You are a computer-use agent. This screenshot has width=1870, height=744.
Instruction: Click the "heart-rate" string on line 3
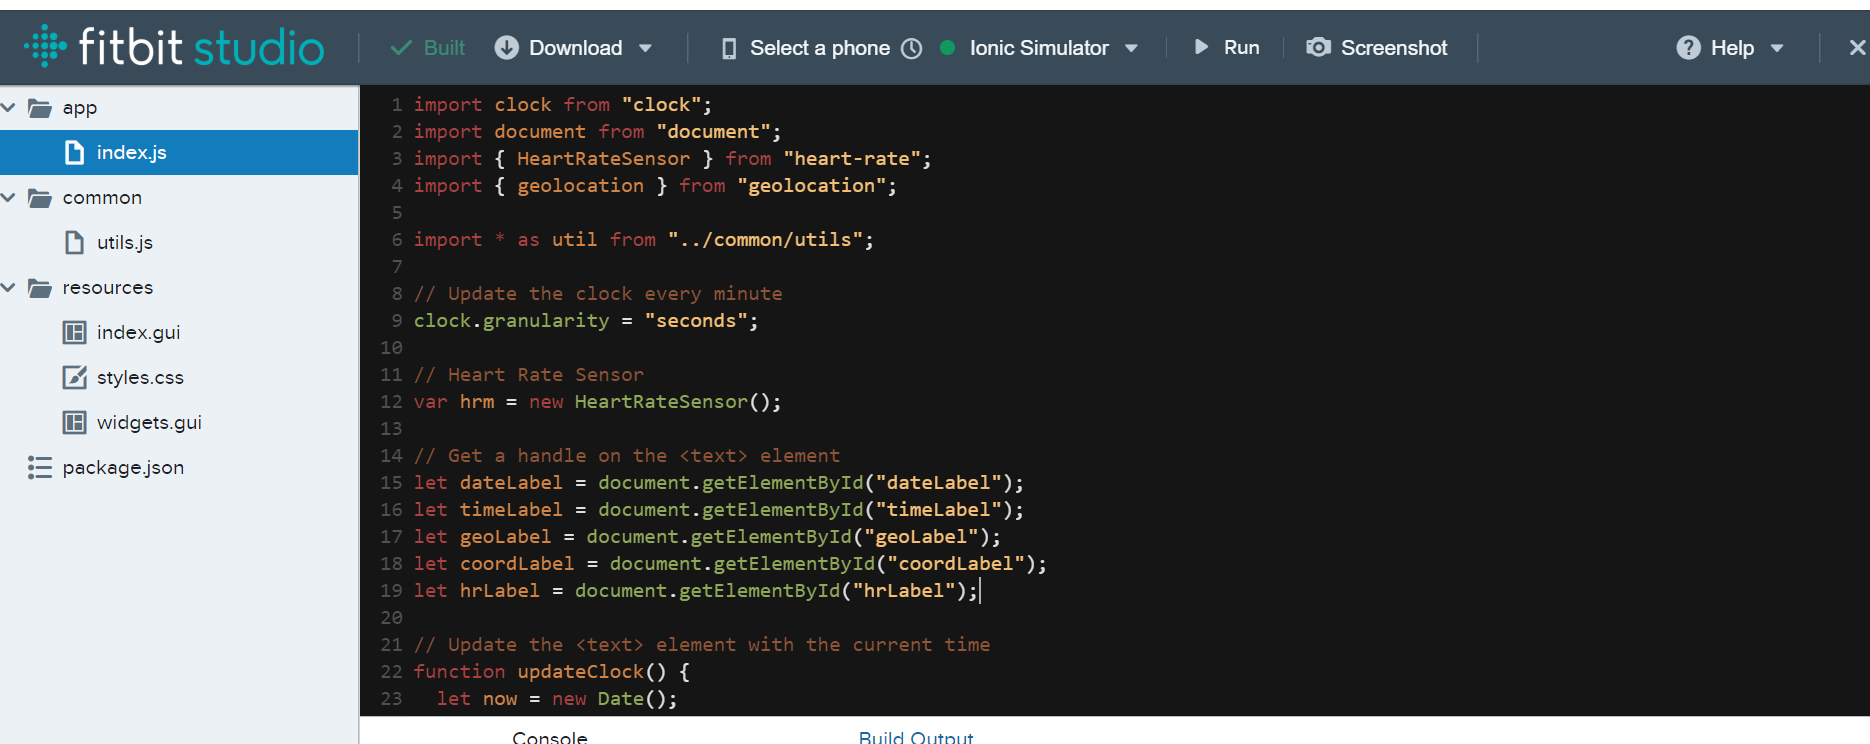click(x=852, y=159)
